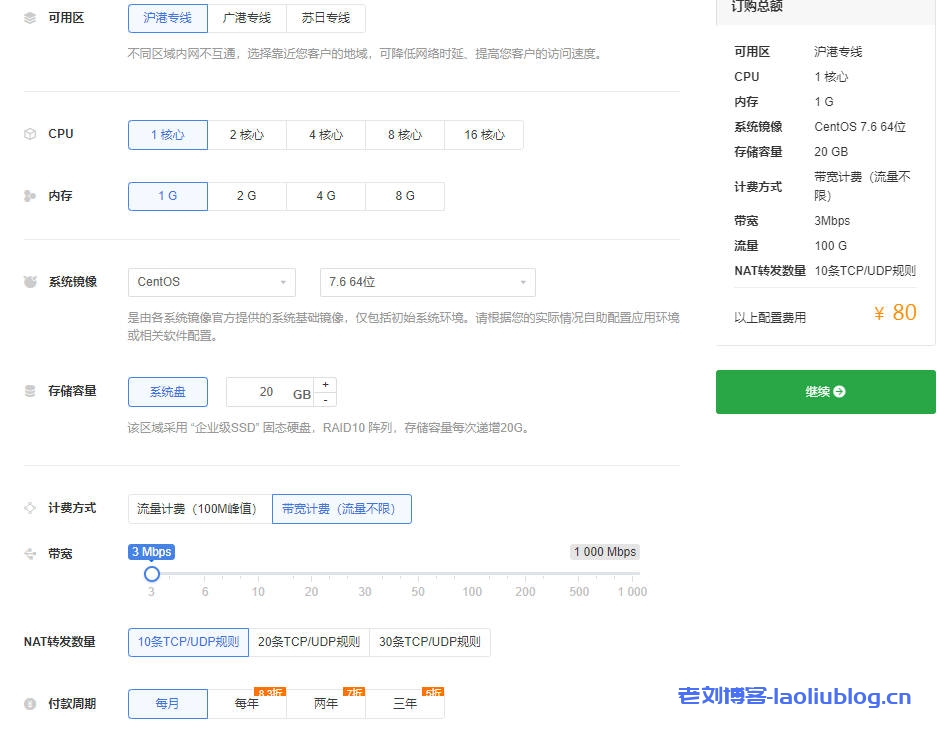
Task: Open the CentOS operating system dropdown
Action: coord(211,283)
